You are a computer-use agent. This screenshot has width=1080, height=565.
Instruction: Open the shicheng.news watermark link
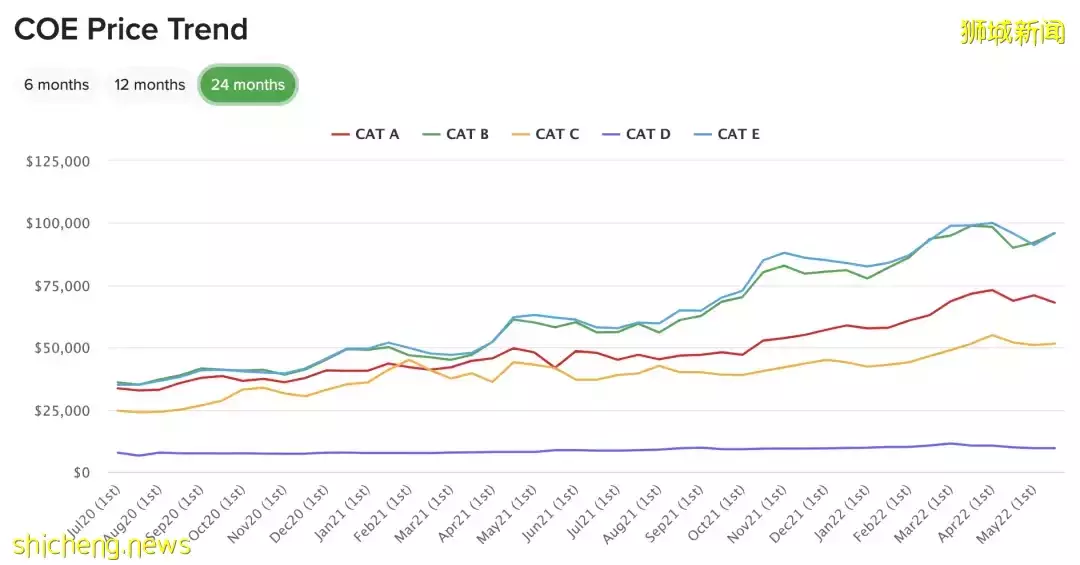102,545
